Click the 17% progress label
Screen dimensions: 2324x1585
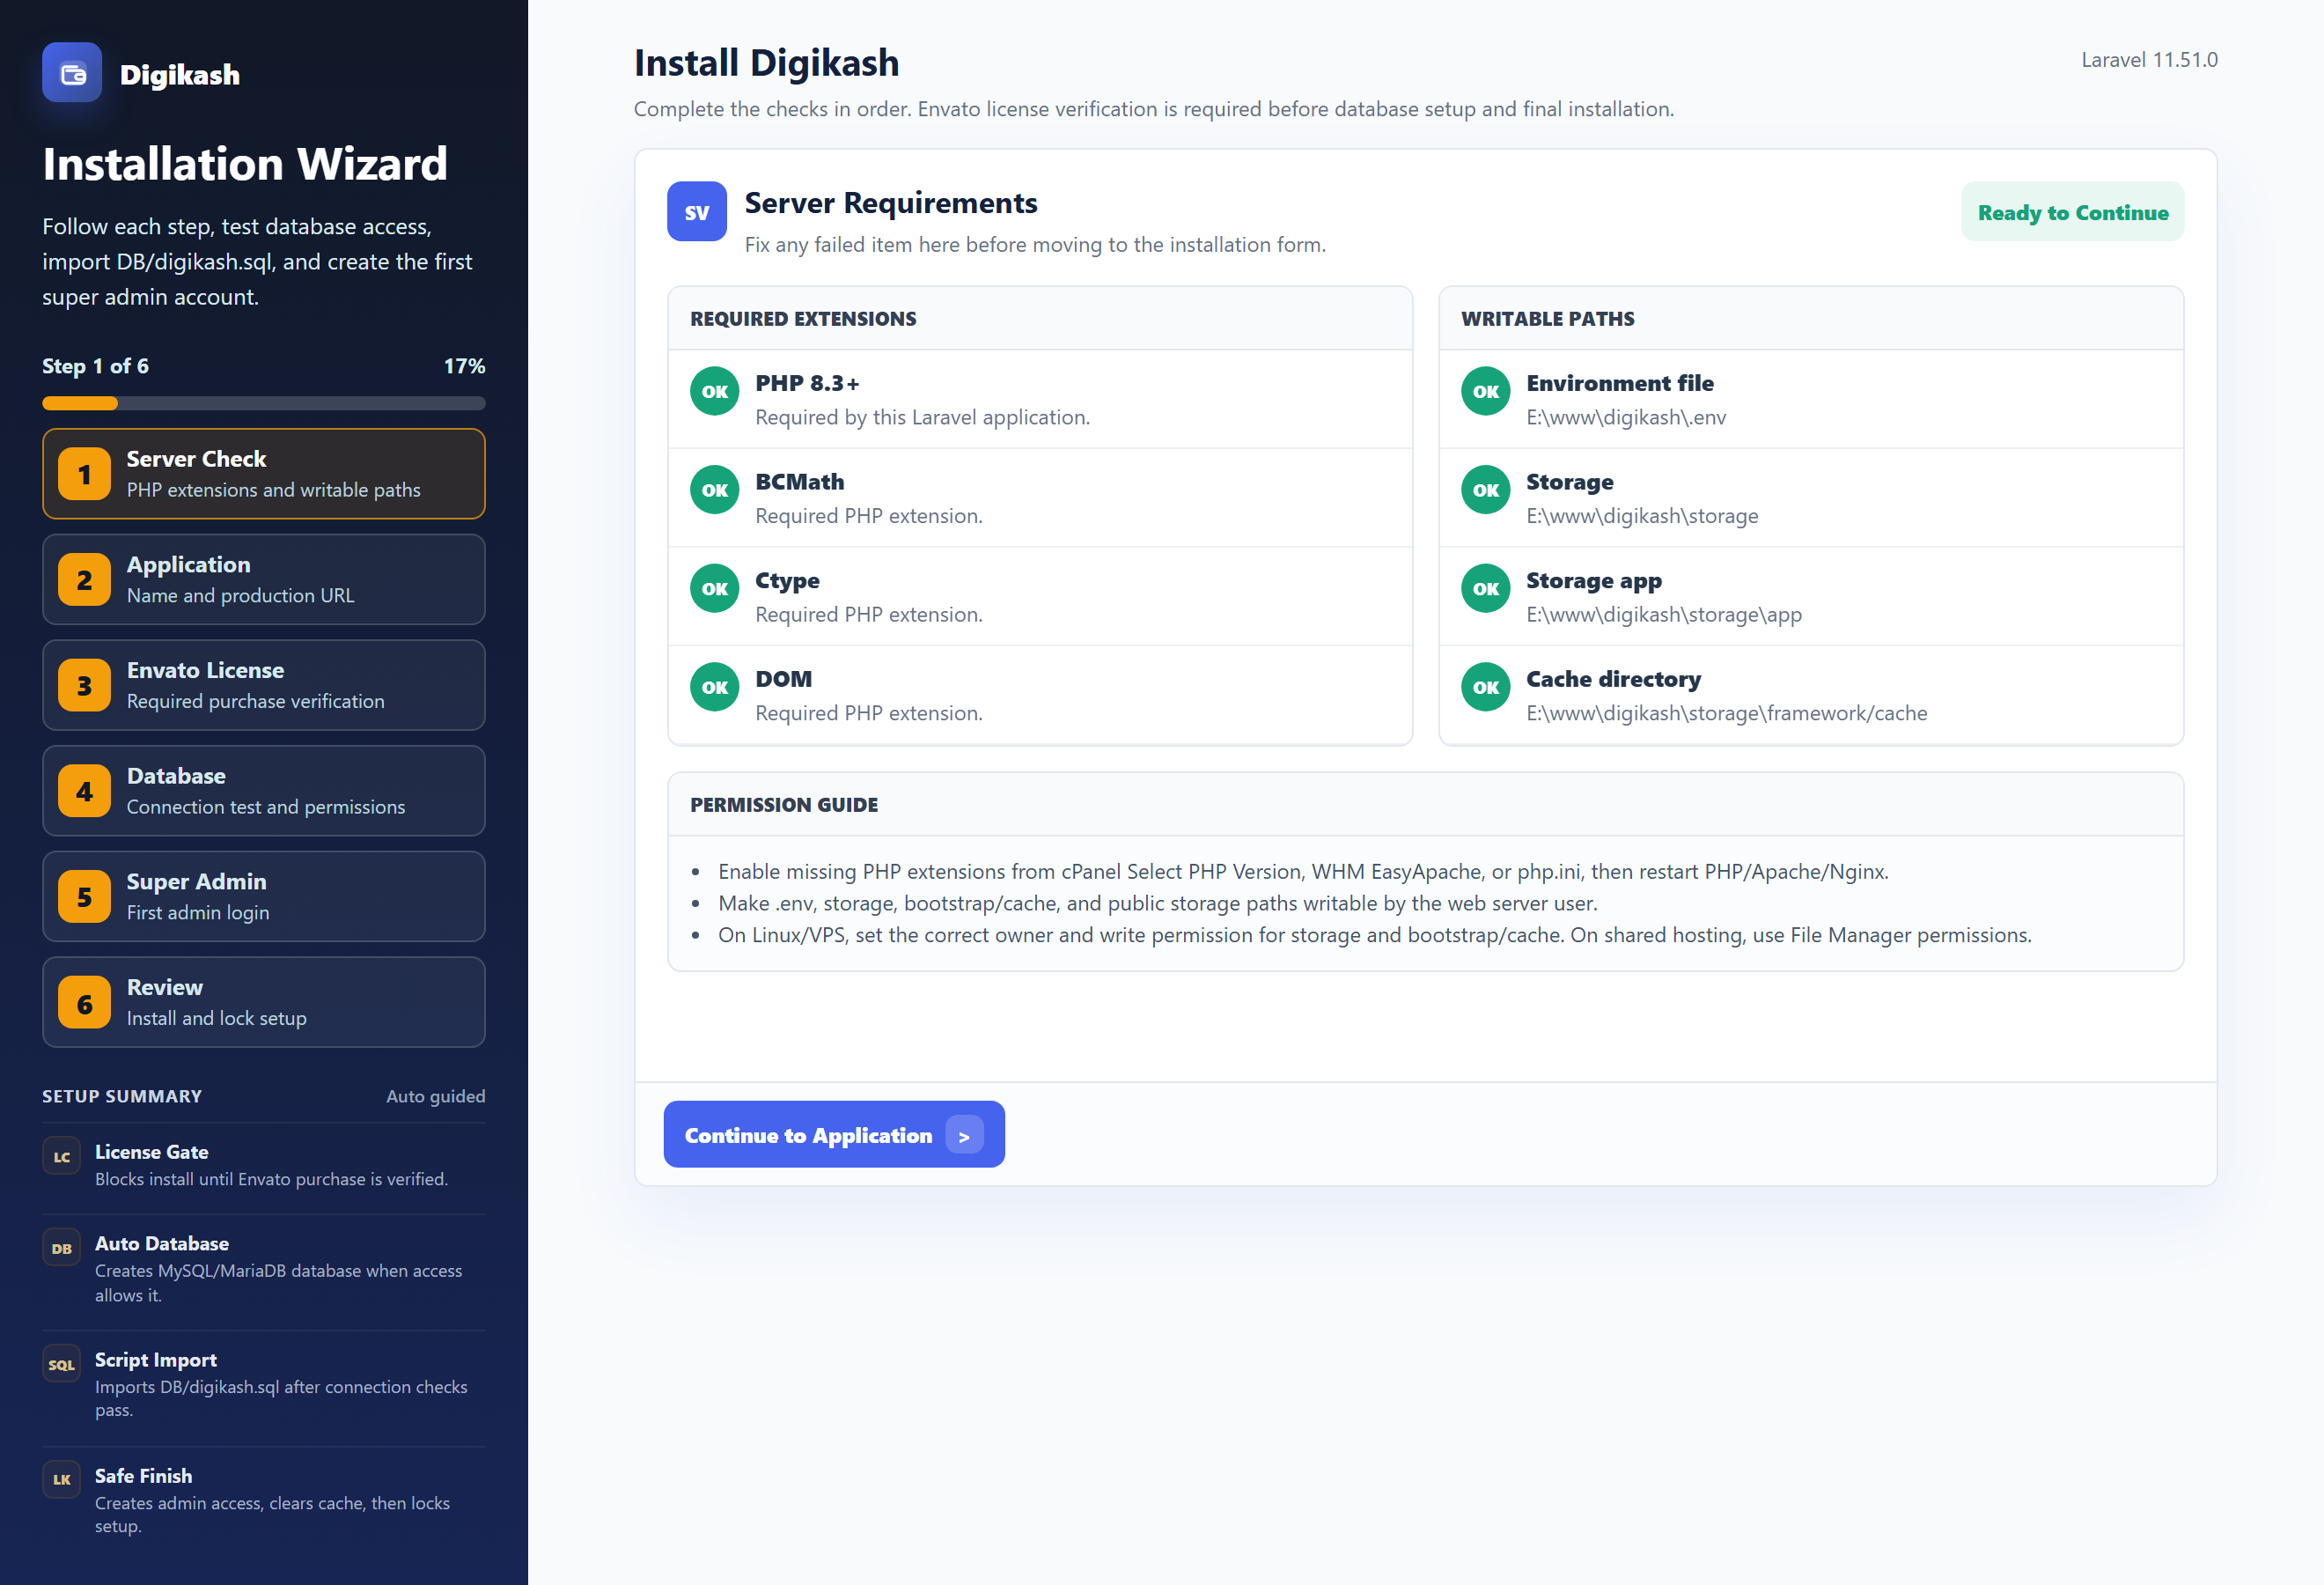(x=464, y=366)
